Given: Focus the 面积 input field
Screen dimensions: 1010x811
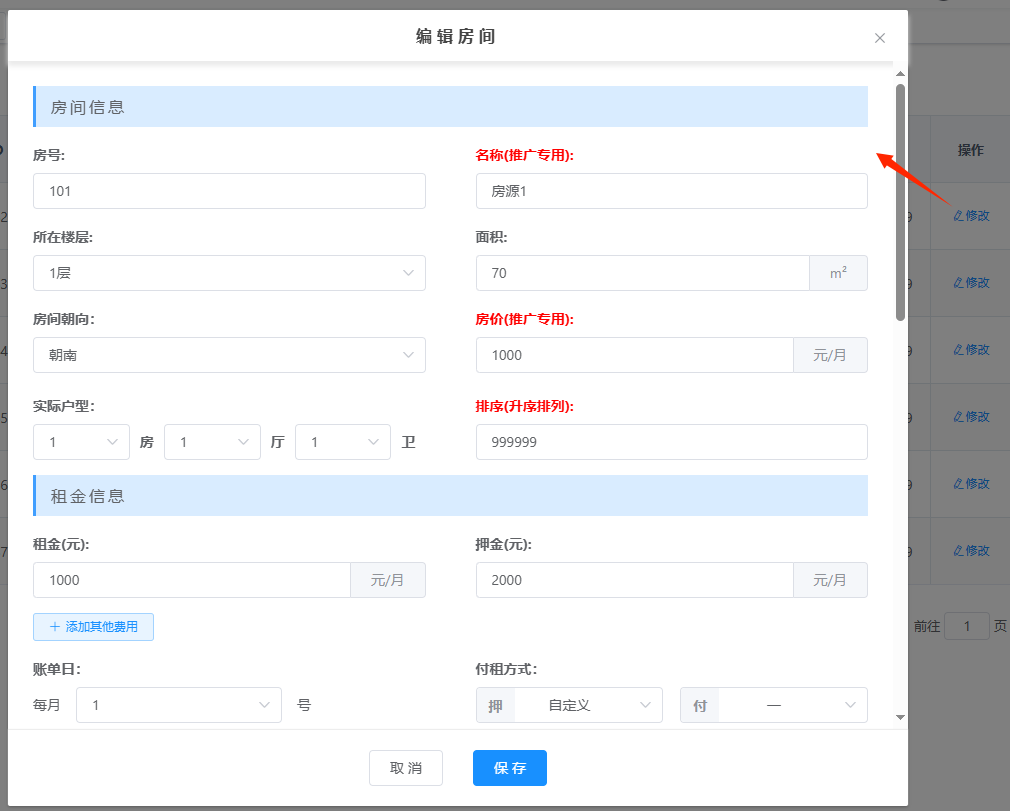Looking at the screenshot, I should tap(642, 273).
